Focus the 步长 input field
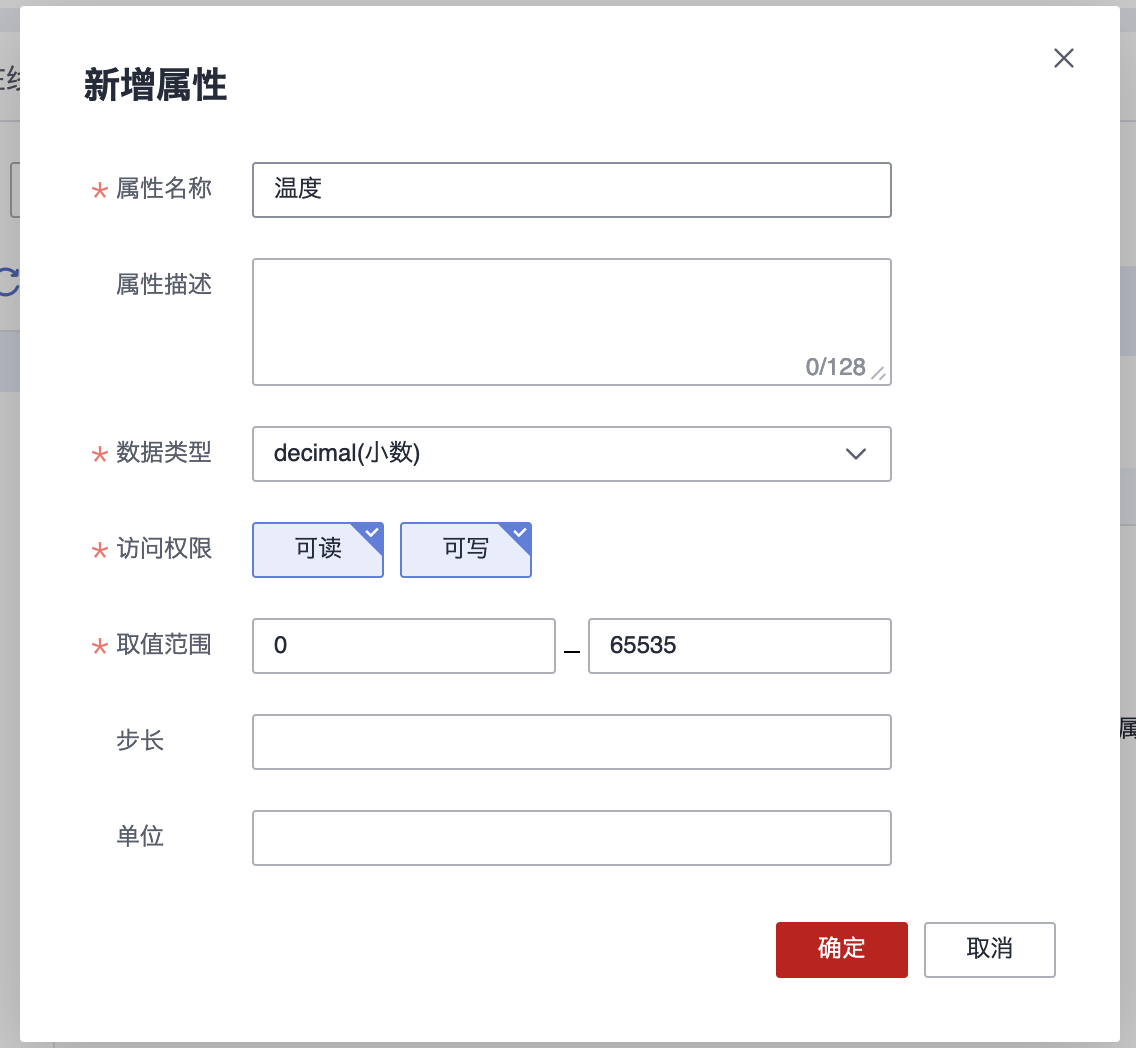The height and width of the screenshot is (1048, 1136). pos(571,742)
